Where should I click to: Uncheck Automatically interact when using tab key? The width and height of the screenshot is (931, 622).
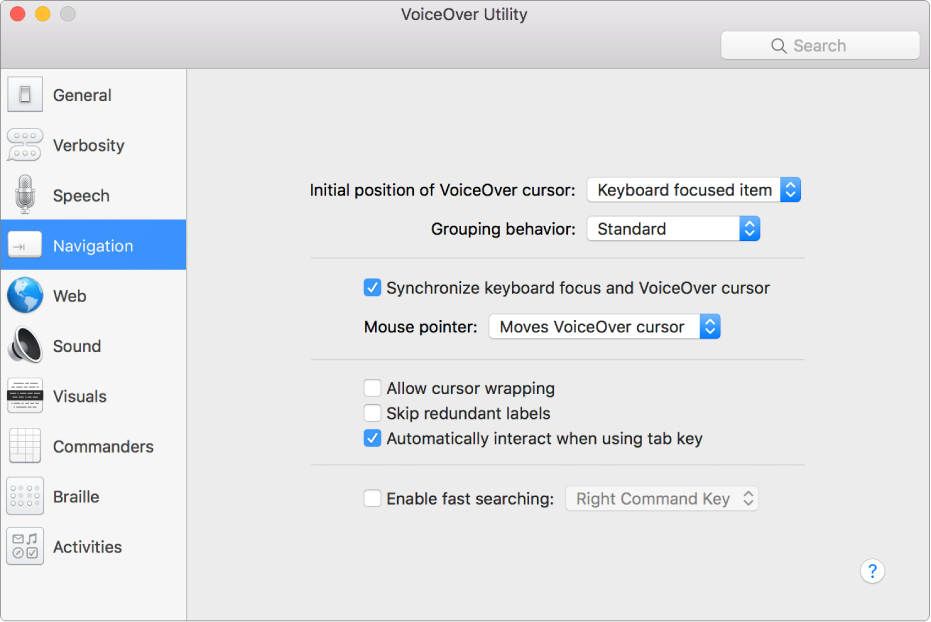click(372, 438)
